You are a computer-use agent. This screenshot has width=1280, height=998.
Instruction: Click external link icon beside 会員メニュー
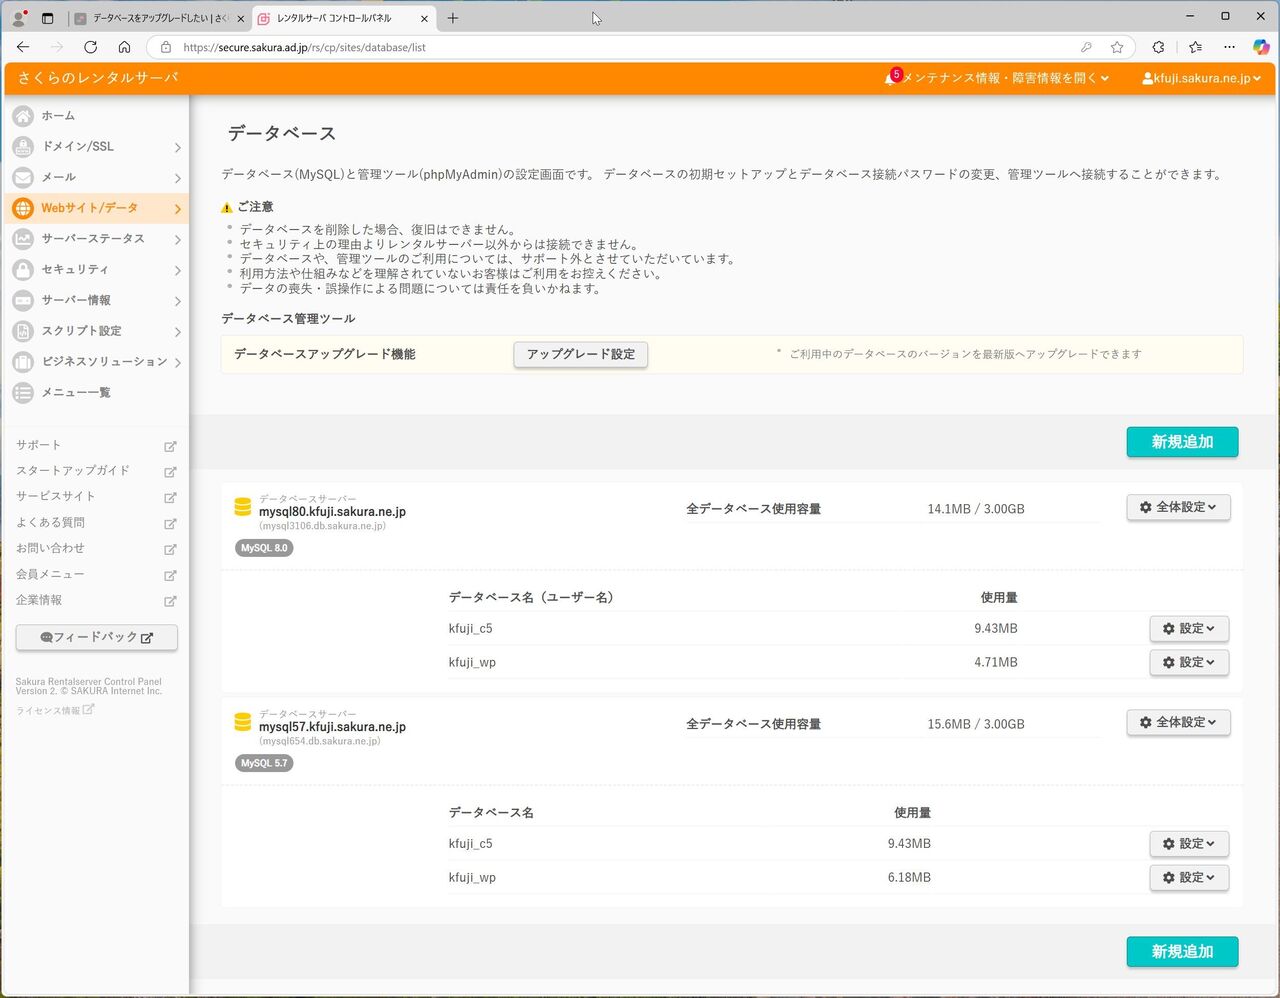[x=170, y=575]
